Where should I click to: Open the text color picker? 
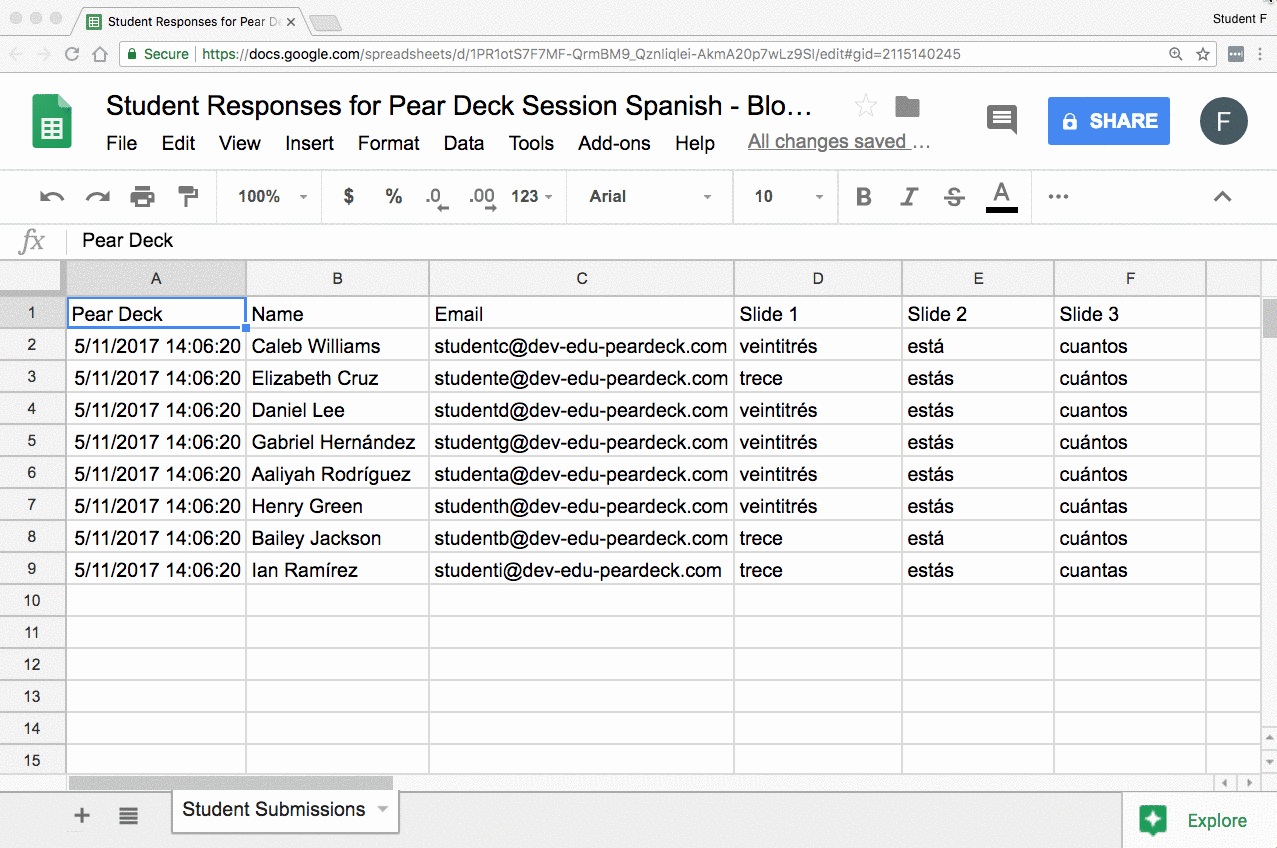pyautogui.click(x=1002, y=197)
